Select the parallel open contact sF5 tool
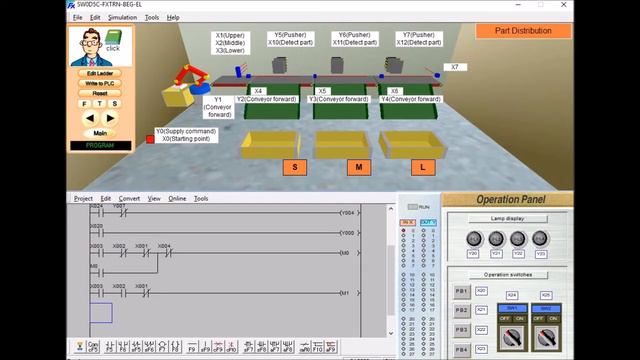Viewport: 640px width, 360px height. pyautogui.click(x=136, y=347)
